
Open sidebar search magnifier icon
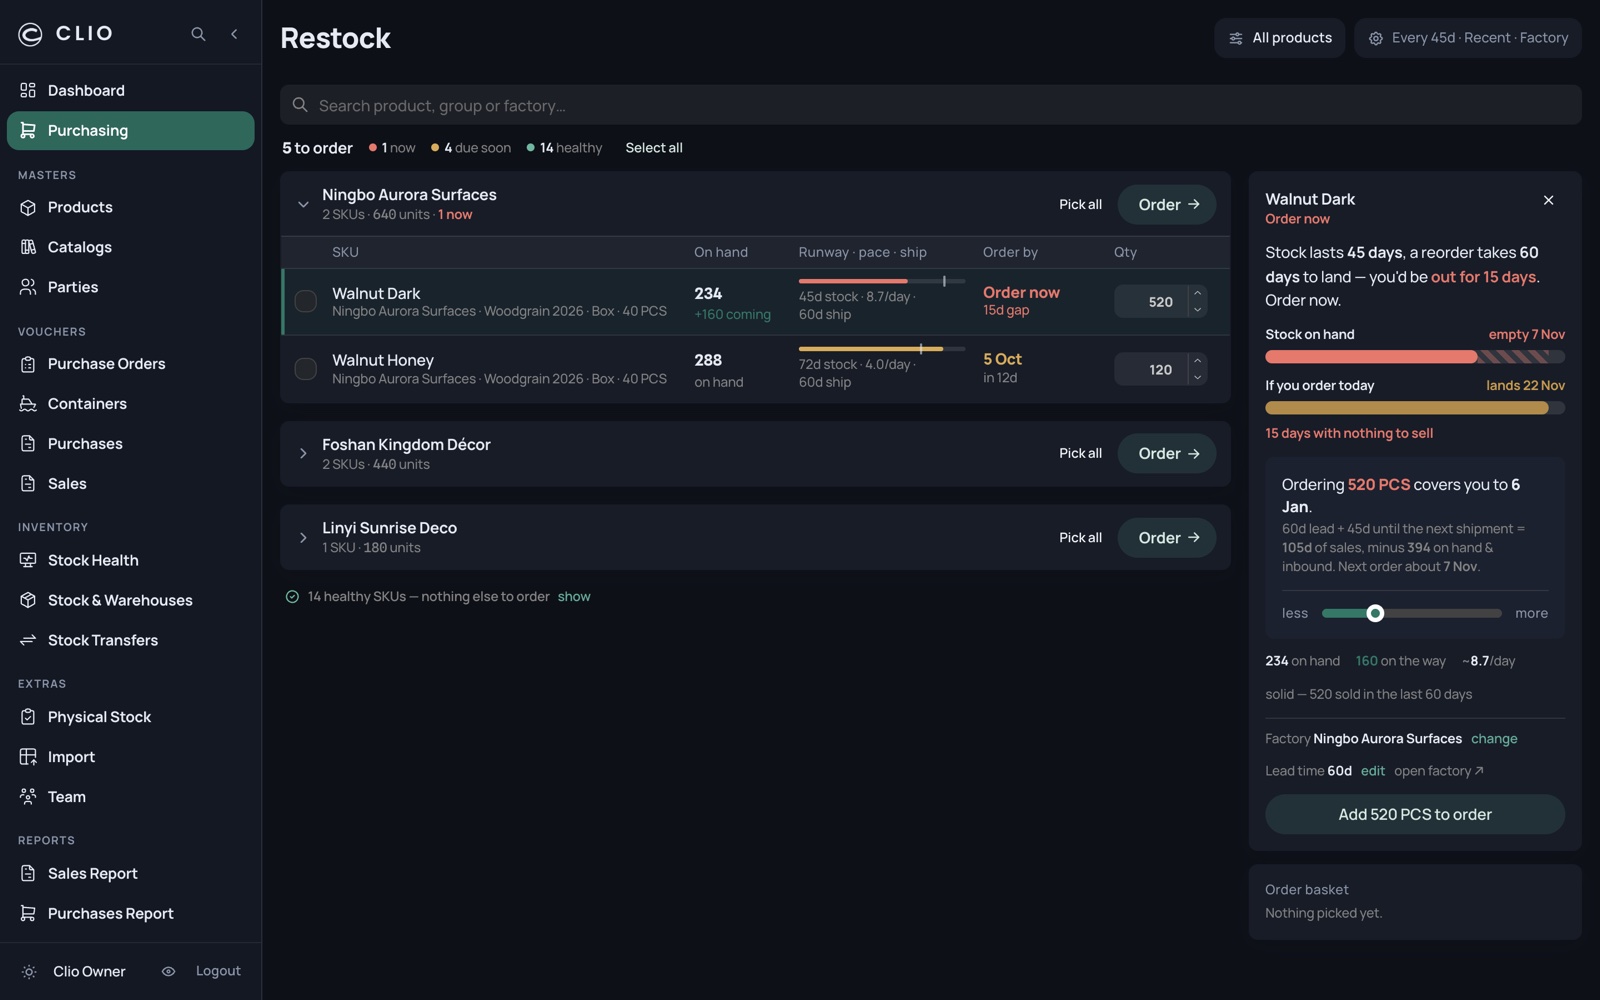coord(198,34)
